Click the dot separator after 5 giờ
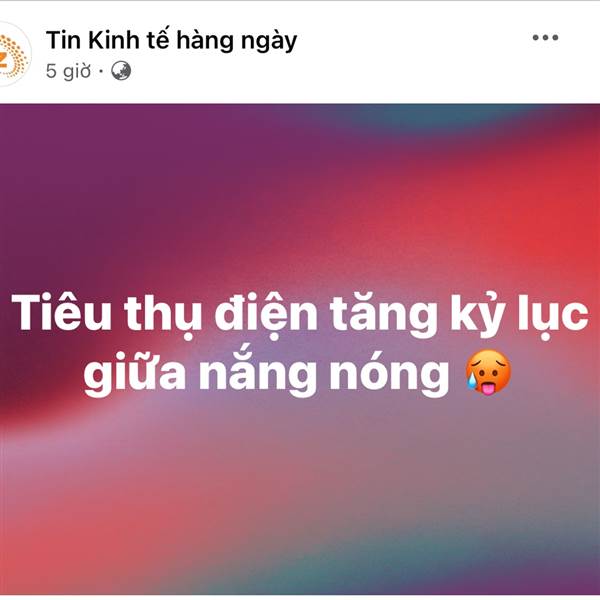This screenshot has width=600, height=600. [101, 71]
